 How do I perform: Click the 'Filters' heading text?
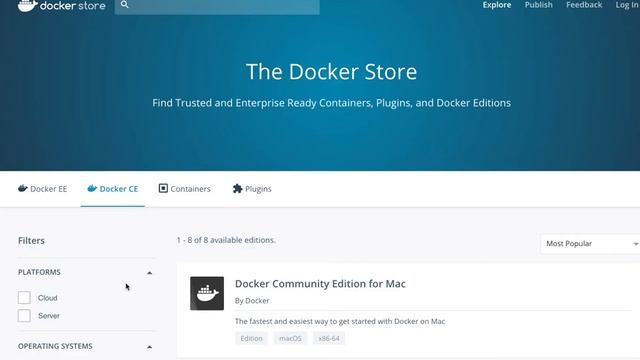(31, 241)
